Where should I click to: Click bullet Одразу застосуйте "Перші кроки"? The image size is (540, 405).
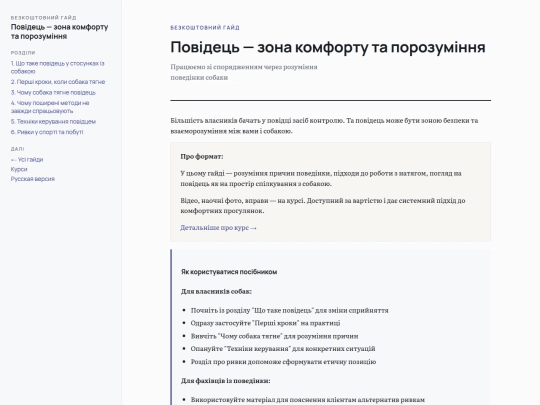[266, 323]
